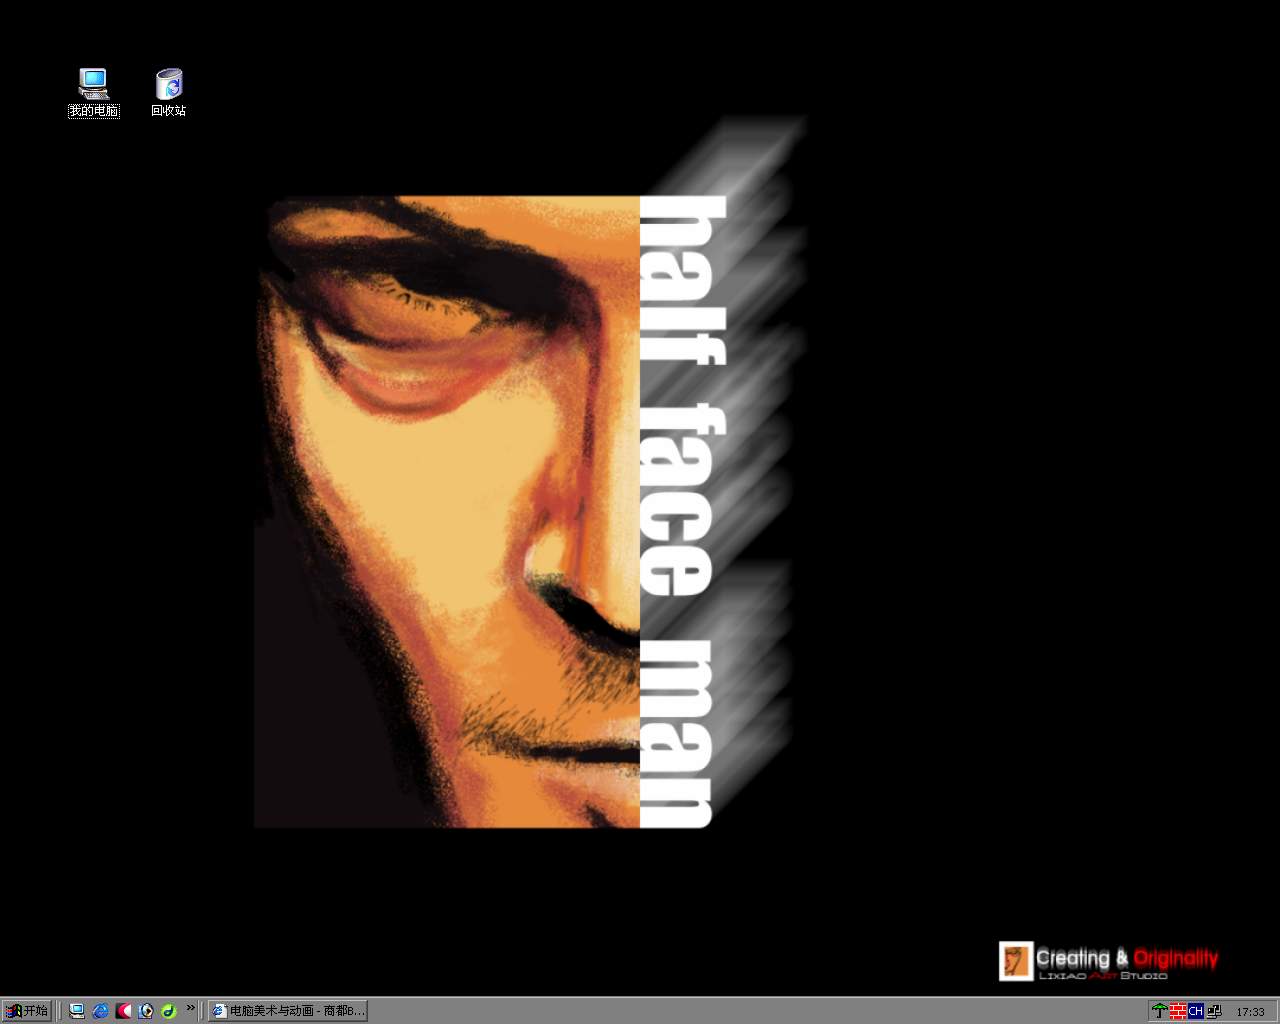Select the 我的电脑 desktop icon

point(93,93)
